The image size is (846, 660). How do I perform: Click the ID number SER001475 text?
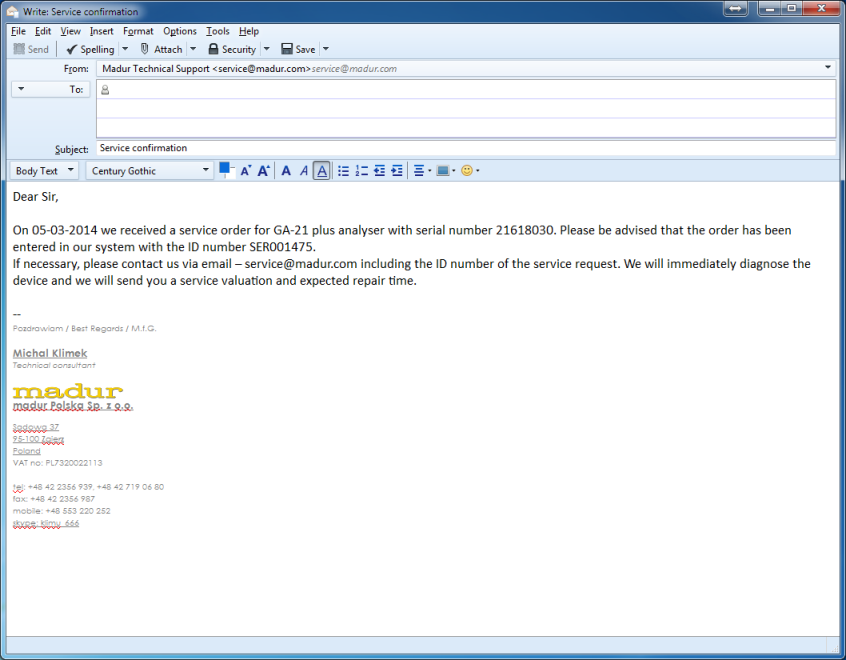[281, 247]
